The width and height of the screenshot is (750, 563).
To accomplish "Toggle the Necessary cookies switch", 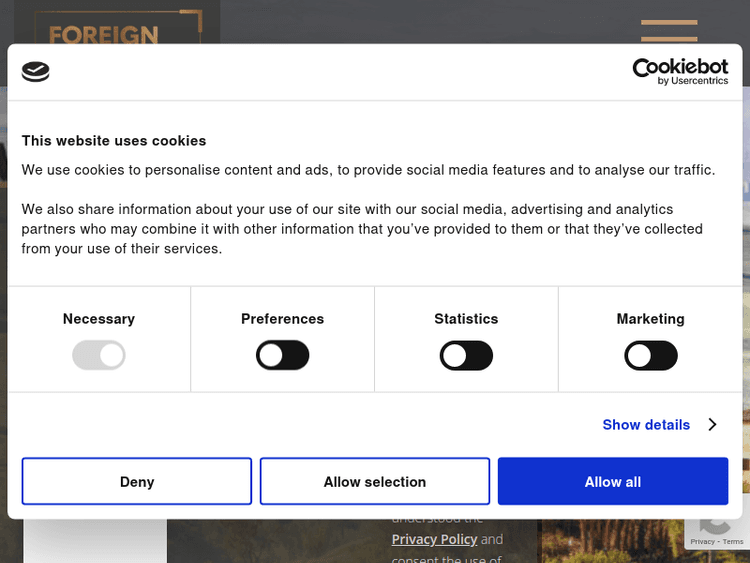I will (x=99, y=355).
